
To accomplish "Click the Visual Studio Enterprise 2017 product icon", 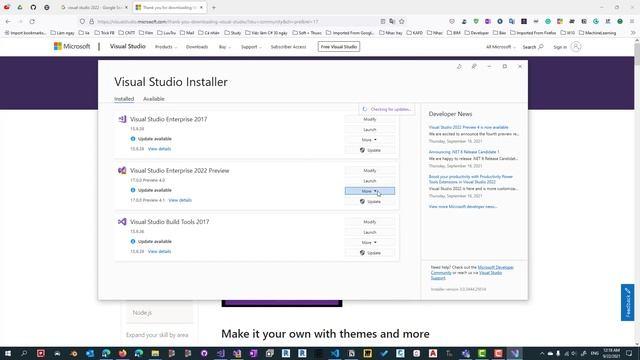I will click(x=122, y=119).
